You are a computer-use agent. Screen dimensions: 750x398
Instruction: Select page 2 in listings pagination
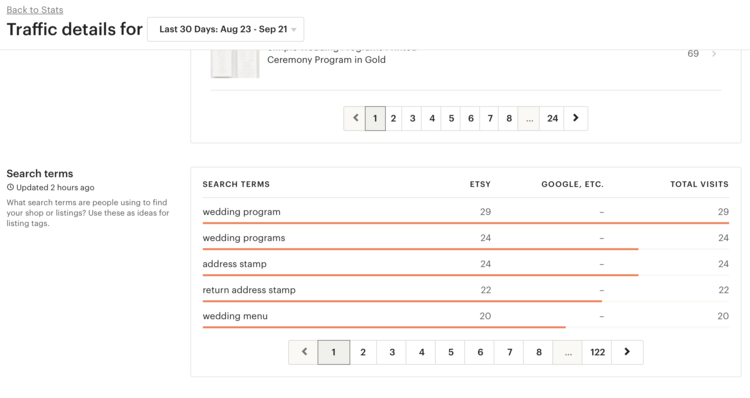coord(393,118)
